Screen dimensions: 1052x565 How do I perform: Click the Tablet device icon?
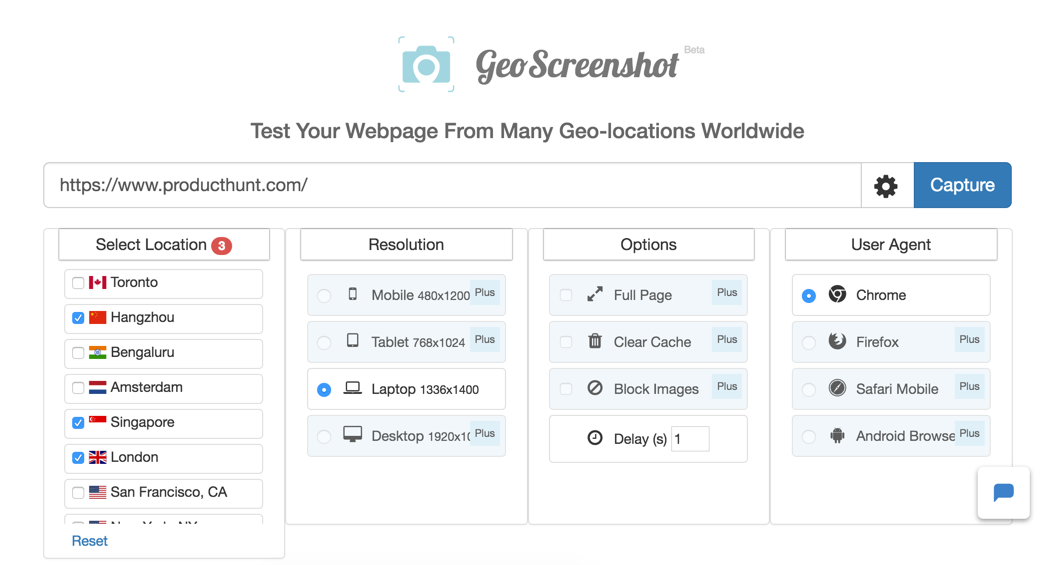353,340
